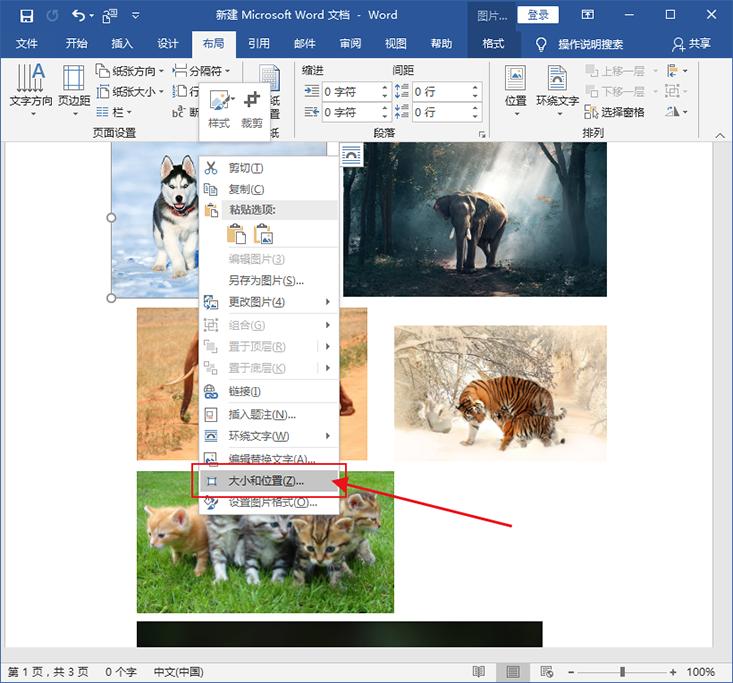This screenshot has width=733, height=683.
Task: Expand the Change Picture (更改图片) submenu
Action: [x=268, y=302]
